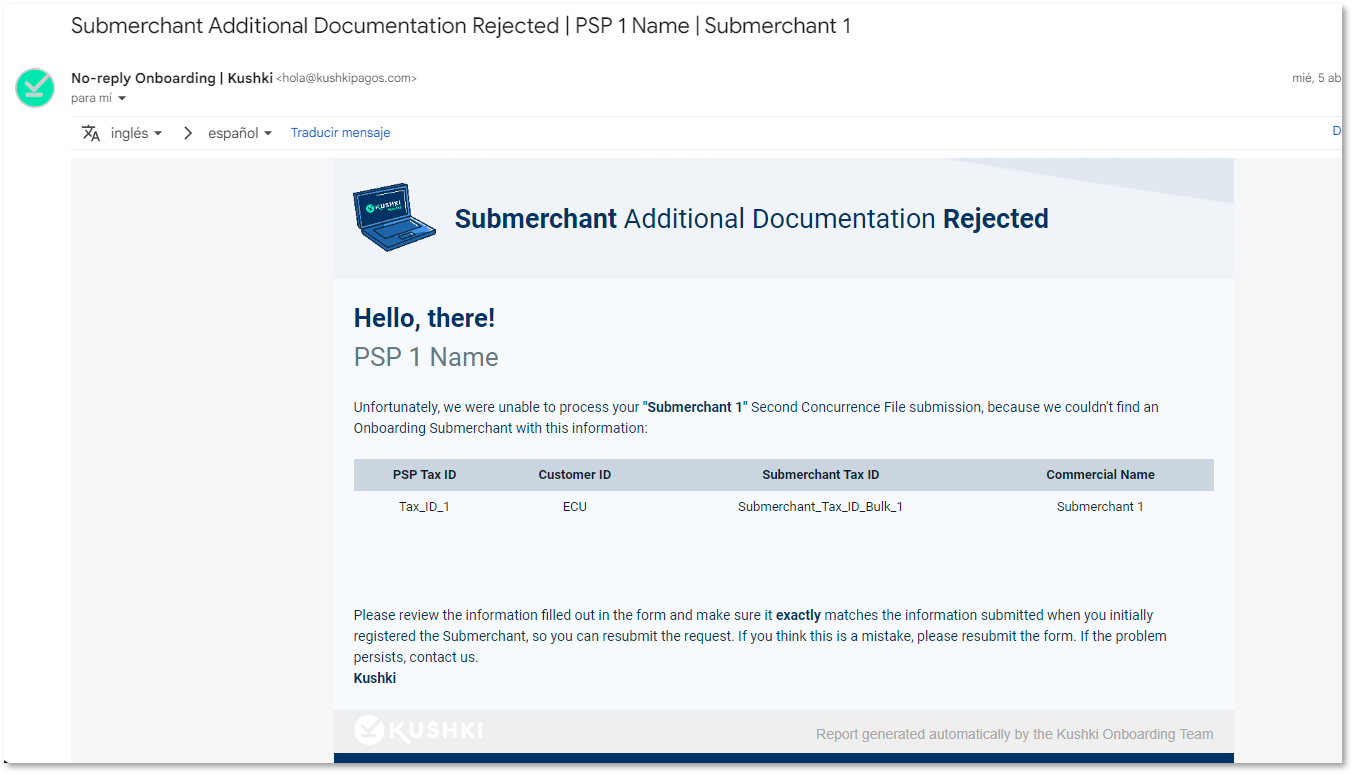Click the email subject line at the top
Image resolution: width=1353 pixels, height=774 pixels.
pos(460,26)
